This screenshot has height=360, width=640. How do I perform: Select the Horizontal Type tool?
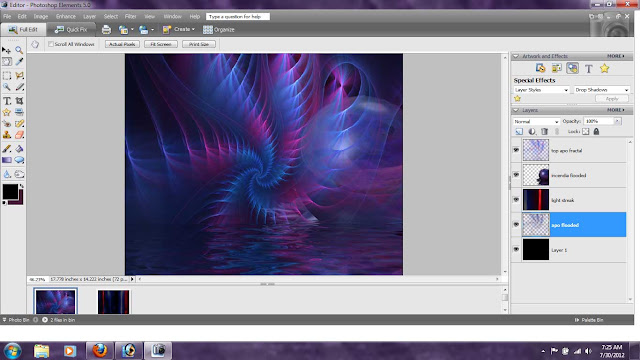click(x=7, y=101)
